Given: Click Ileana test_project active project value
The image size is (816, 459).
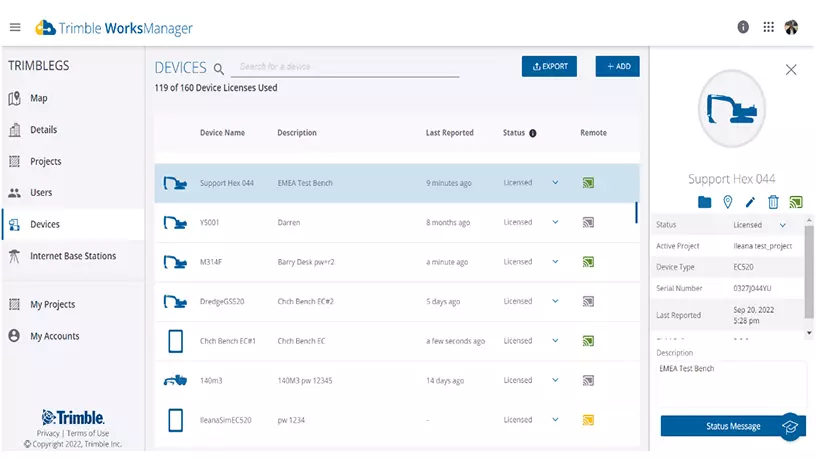Looking at the screenshot, I should coord(762,246).
